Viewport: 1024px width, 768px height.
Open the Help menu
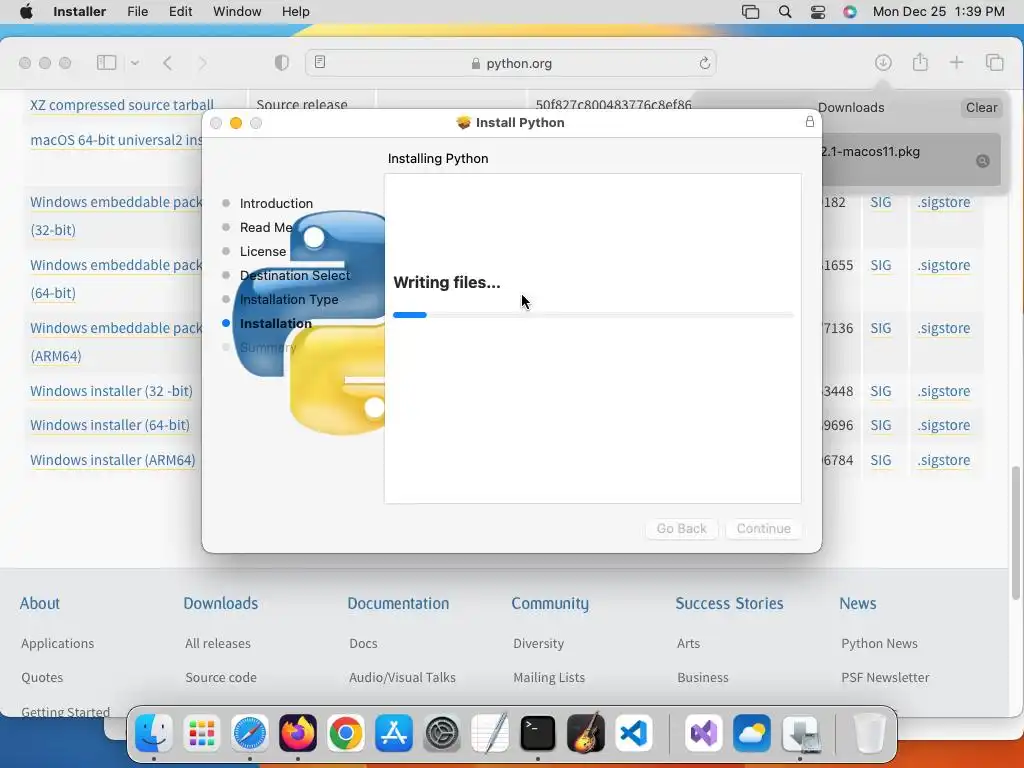295,12
